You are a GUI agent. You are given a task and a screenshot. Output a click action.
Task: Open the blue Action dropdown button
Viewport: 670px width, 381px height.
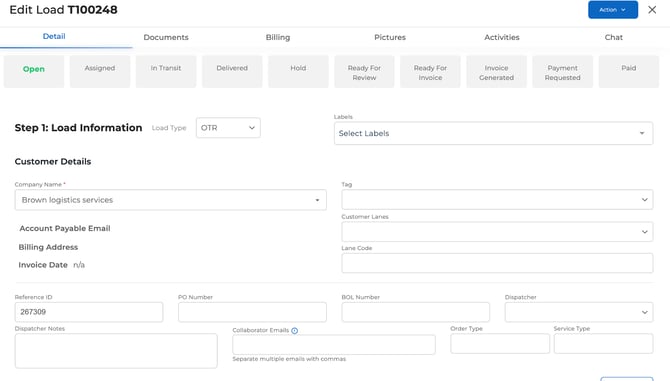(x=613, y=10)
